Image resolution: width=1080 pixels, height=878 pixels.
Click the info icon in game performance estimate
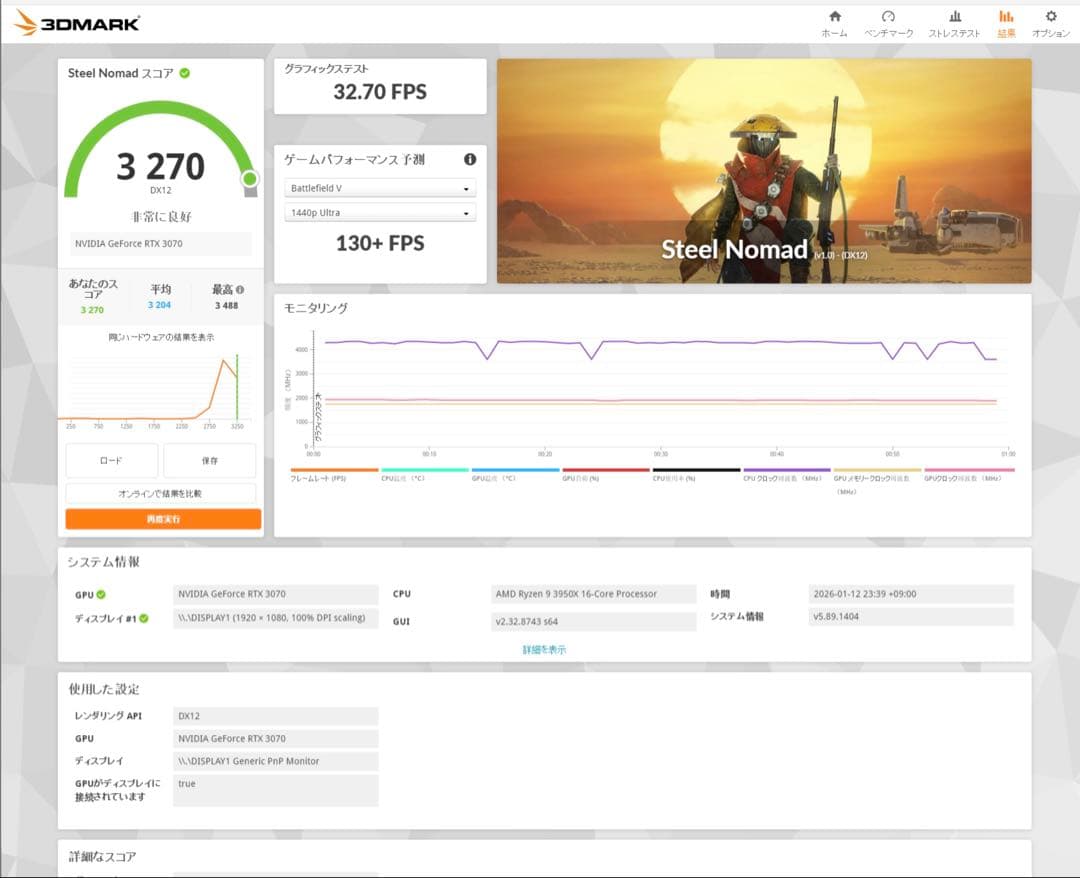point(470,159)
